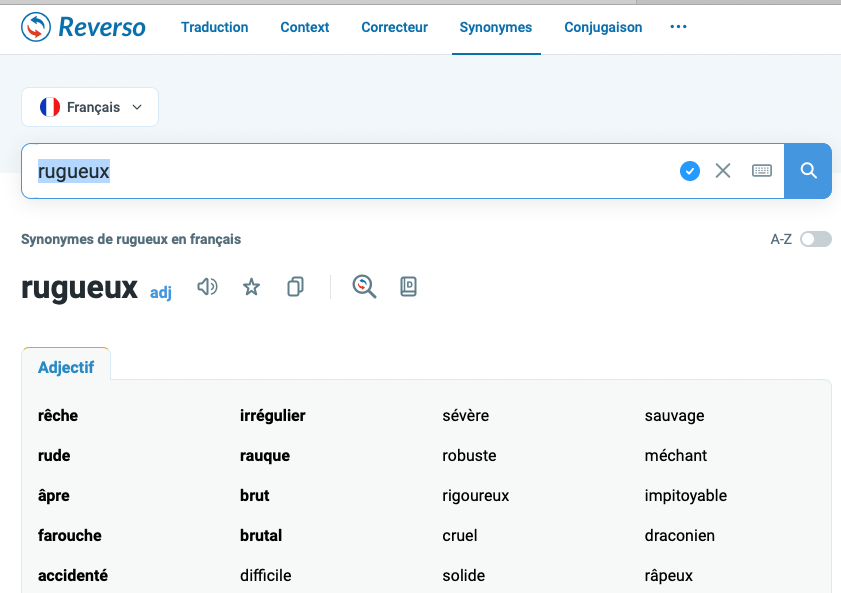Select the Adjectif tab
This screenshot has height=593, width=841.
(x=66, y=367)
